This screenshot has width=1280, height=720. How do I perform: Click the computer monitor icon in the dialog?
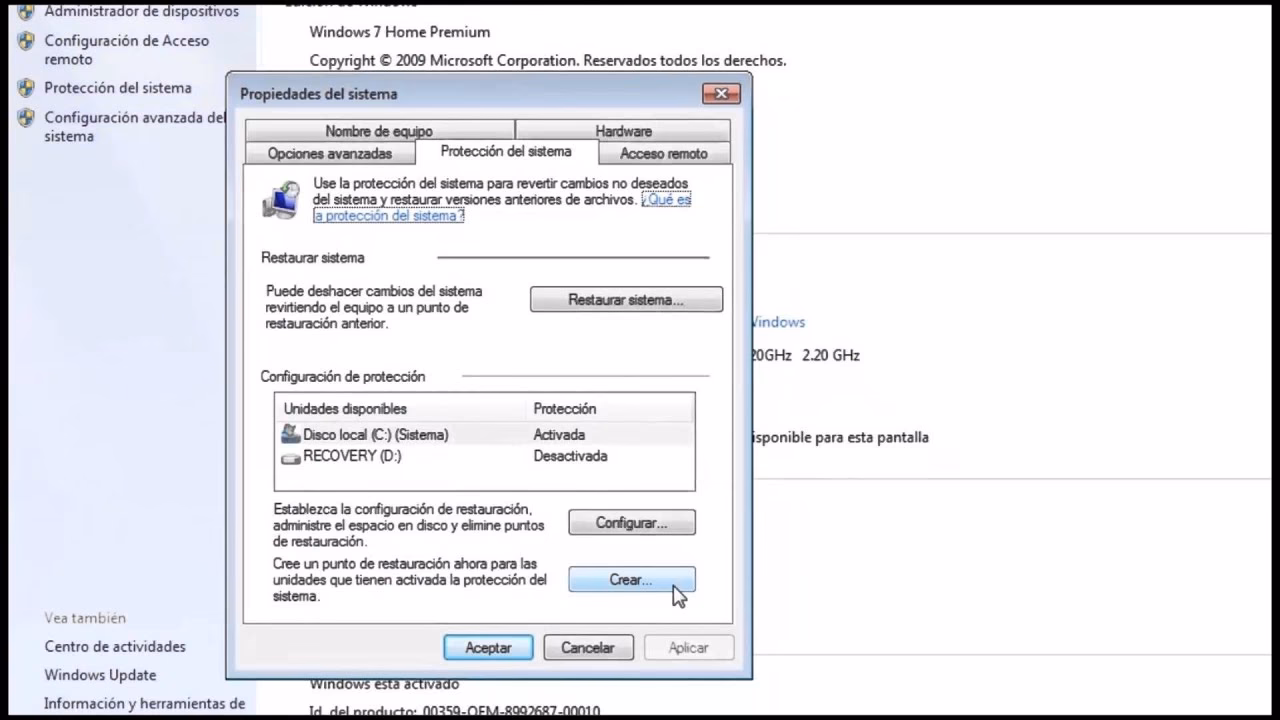282,199
